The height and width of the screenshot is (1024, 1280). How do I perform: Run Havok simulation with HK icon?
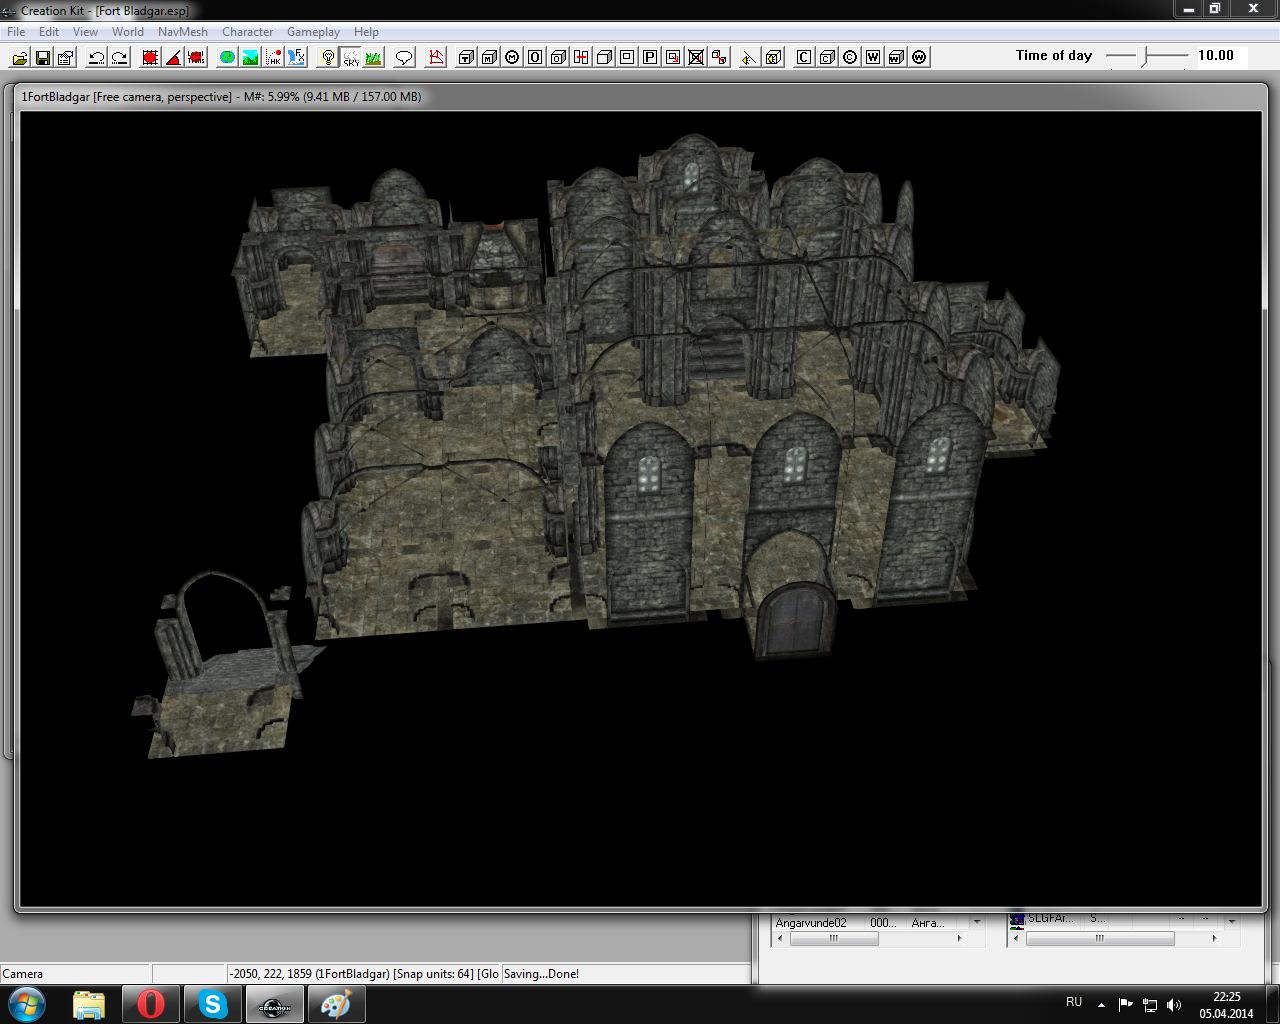click(273, 57)
